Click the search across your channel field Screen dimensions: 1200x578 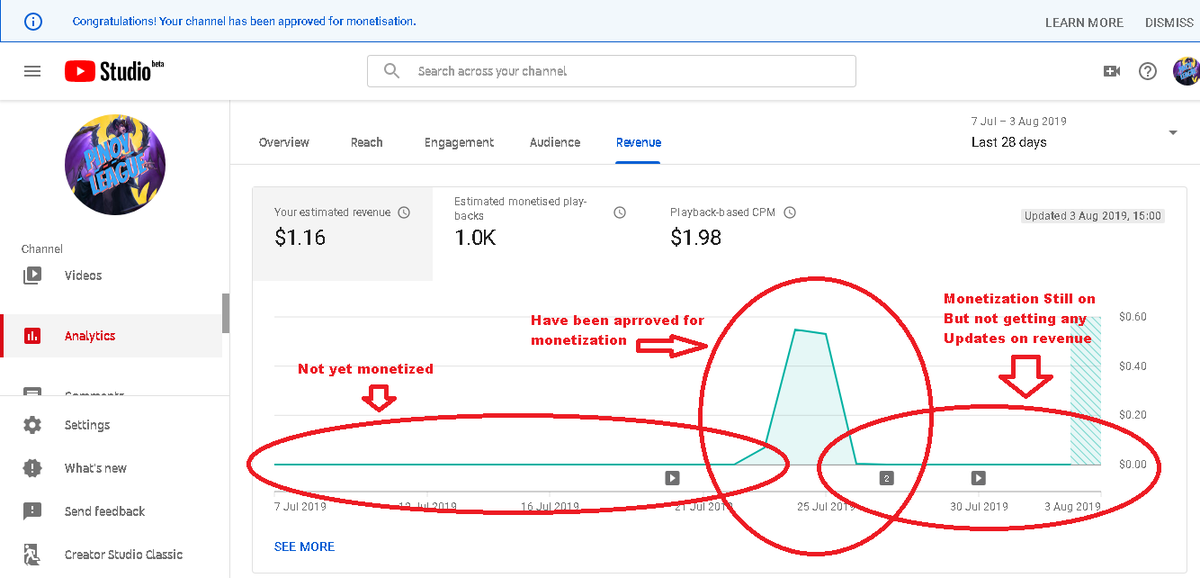coord(612,71)
